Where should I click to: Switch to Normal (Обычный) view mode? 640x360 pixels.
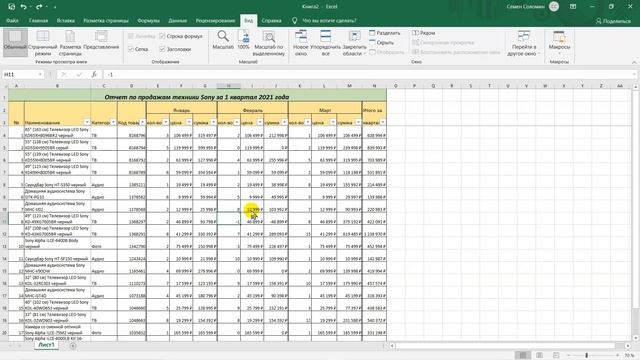(15, 42)
